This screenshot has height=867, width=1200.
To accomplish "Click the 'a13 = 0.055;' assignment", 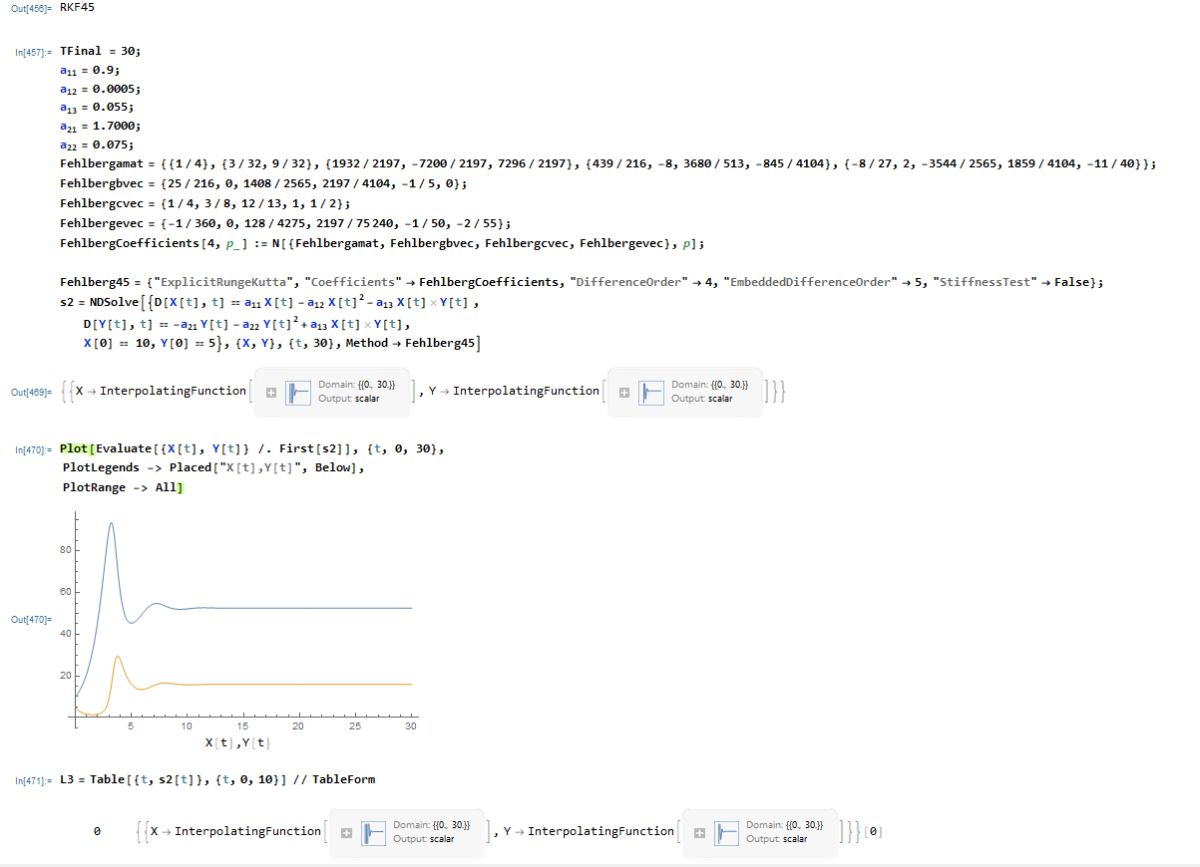I will click(x=96, y=106).
